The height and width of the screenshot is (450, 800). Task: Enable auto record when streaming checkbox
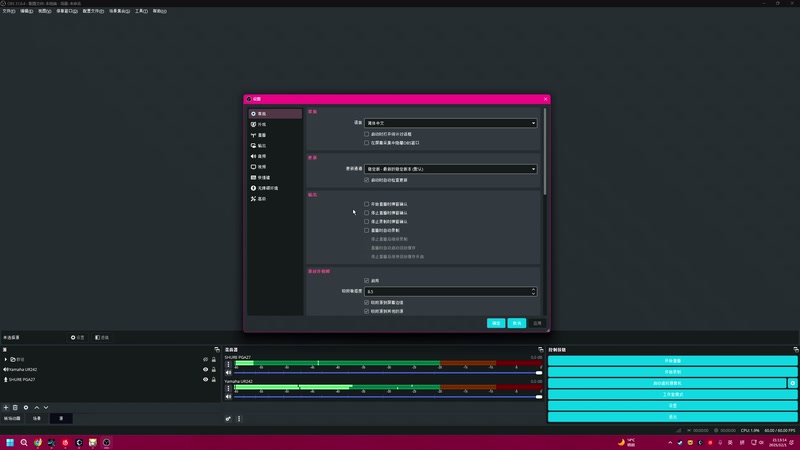[x=366, y=230]
